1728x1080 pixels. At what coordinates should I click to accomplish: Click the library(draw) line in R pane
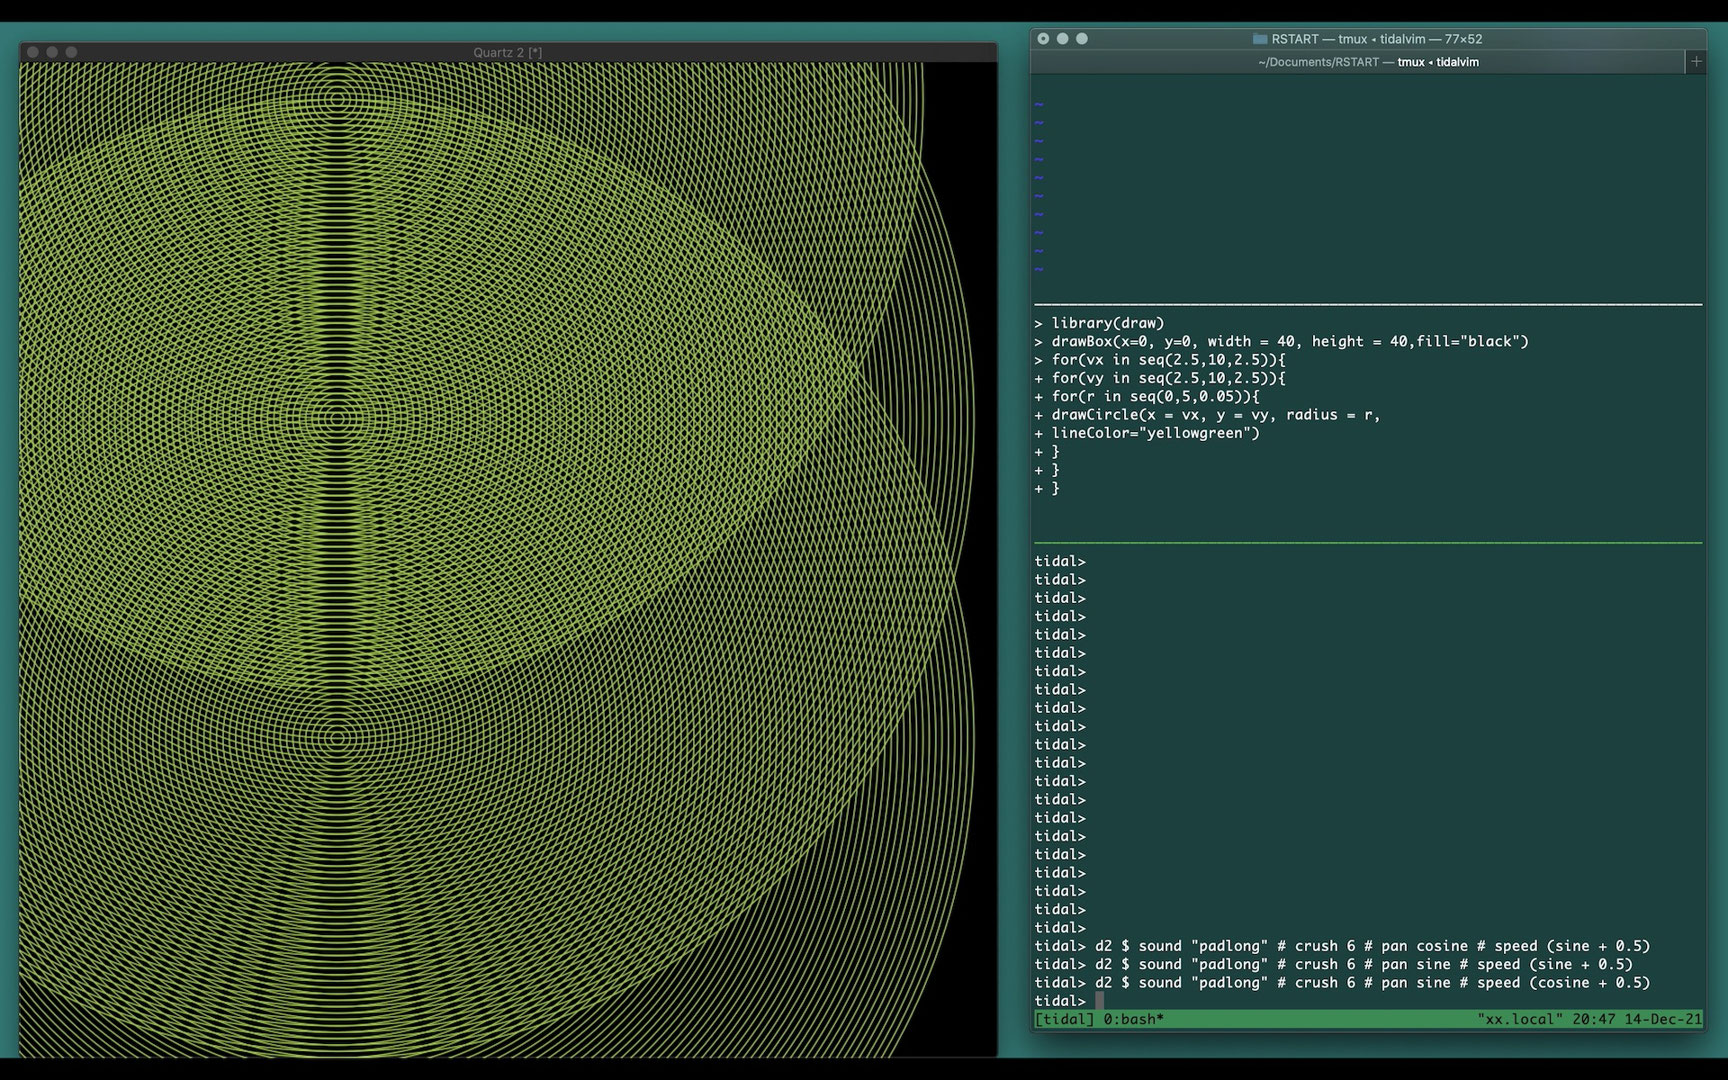pos(1107,323)
